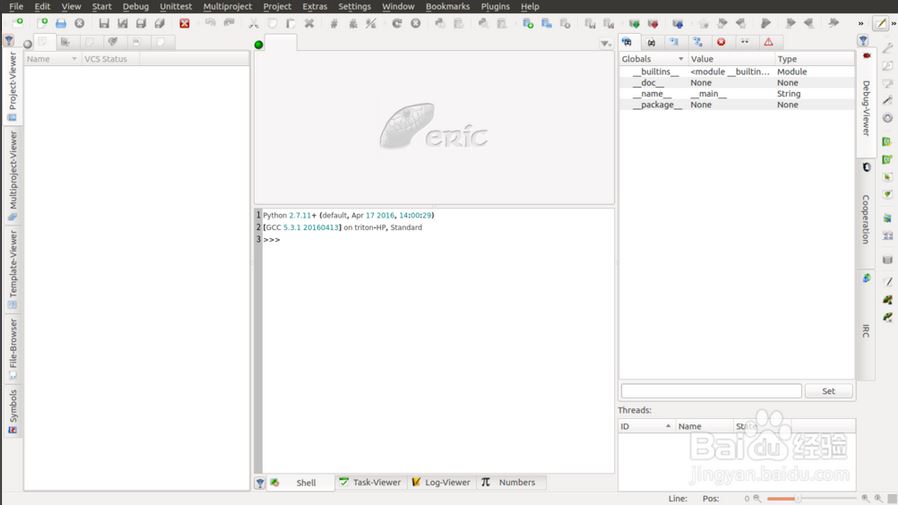Open the Settings menu
The height and width of the screenshot is (505, 898).
tap(355, 6)
